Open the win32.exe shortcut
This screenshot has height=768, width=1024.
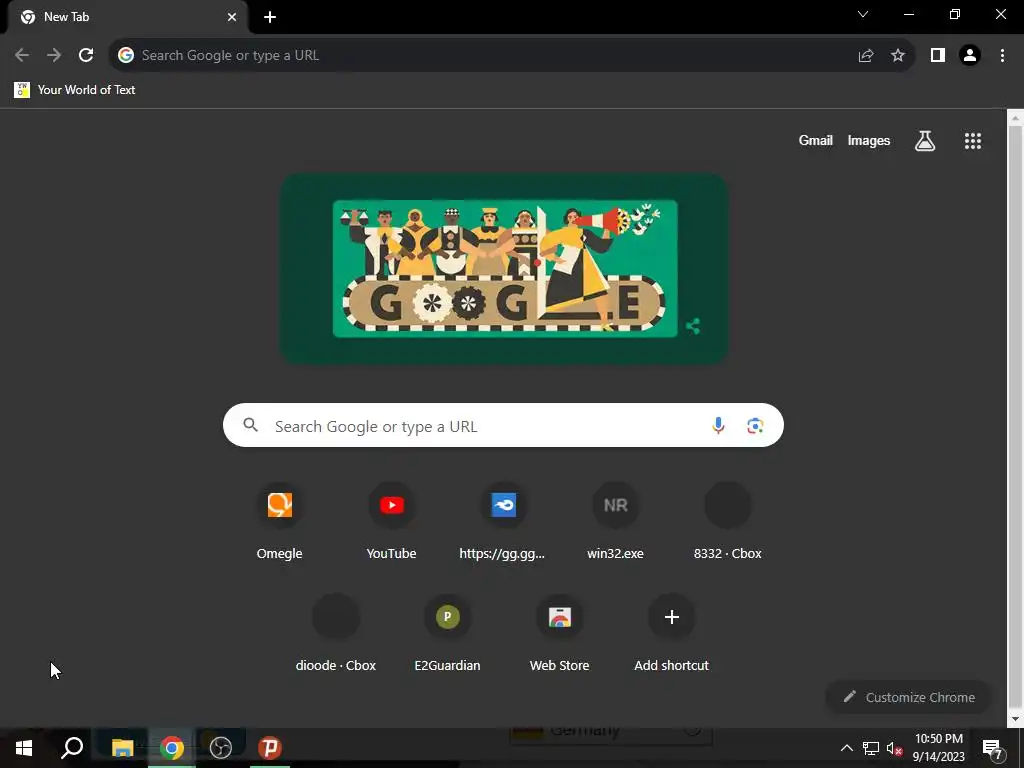tap(615, 521)
